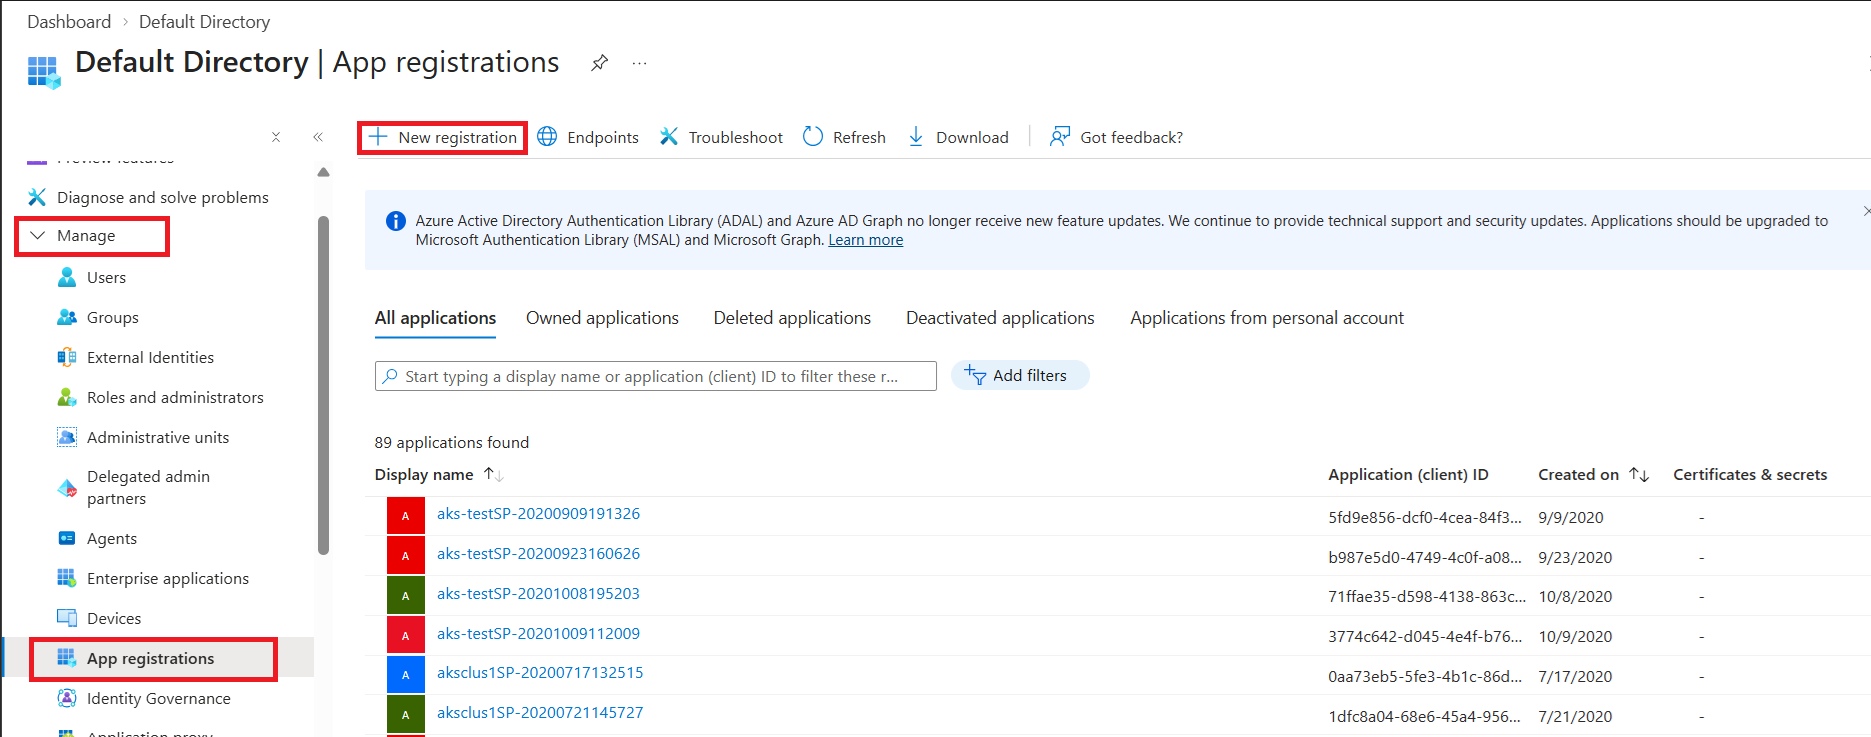Click the Administrative units icon
The height and width of the screenshot is (737, 1871).
tap(67, 437)
